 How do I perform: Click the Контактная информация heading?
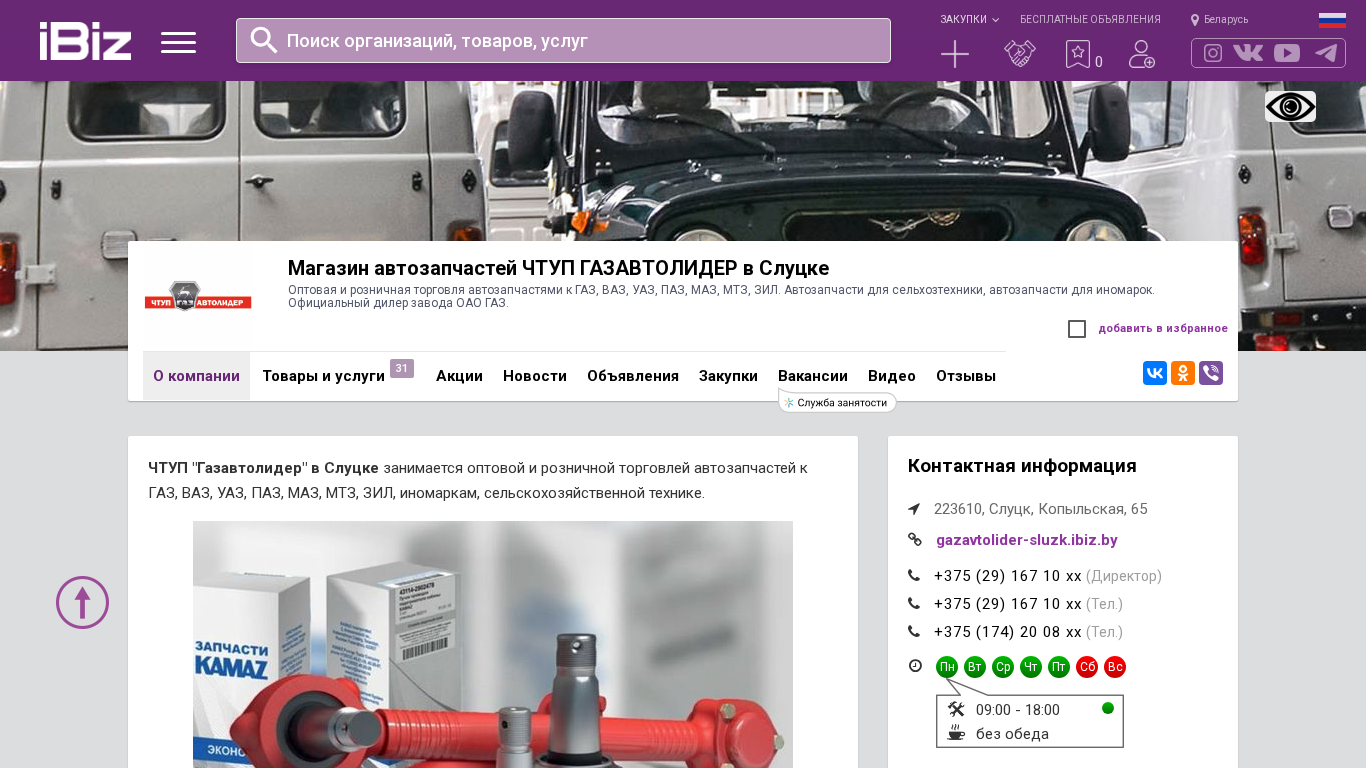coord(1022,466)
